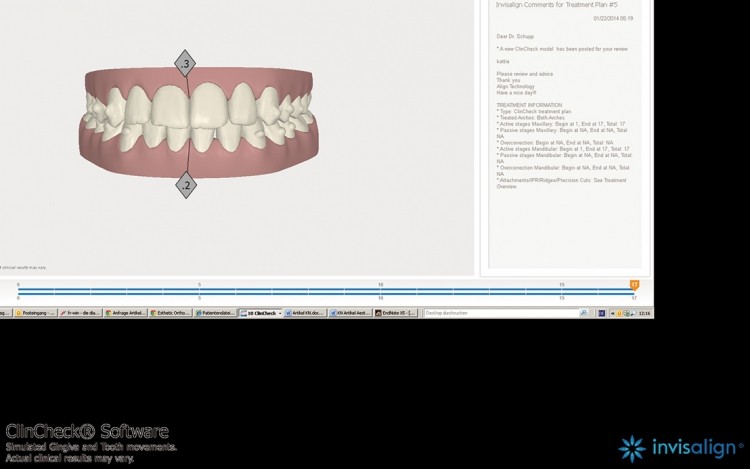Open the EndNote X5 taskbar window

click(x=396, y=313)
